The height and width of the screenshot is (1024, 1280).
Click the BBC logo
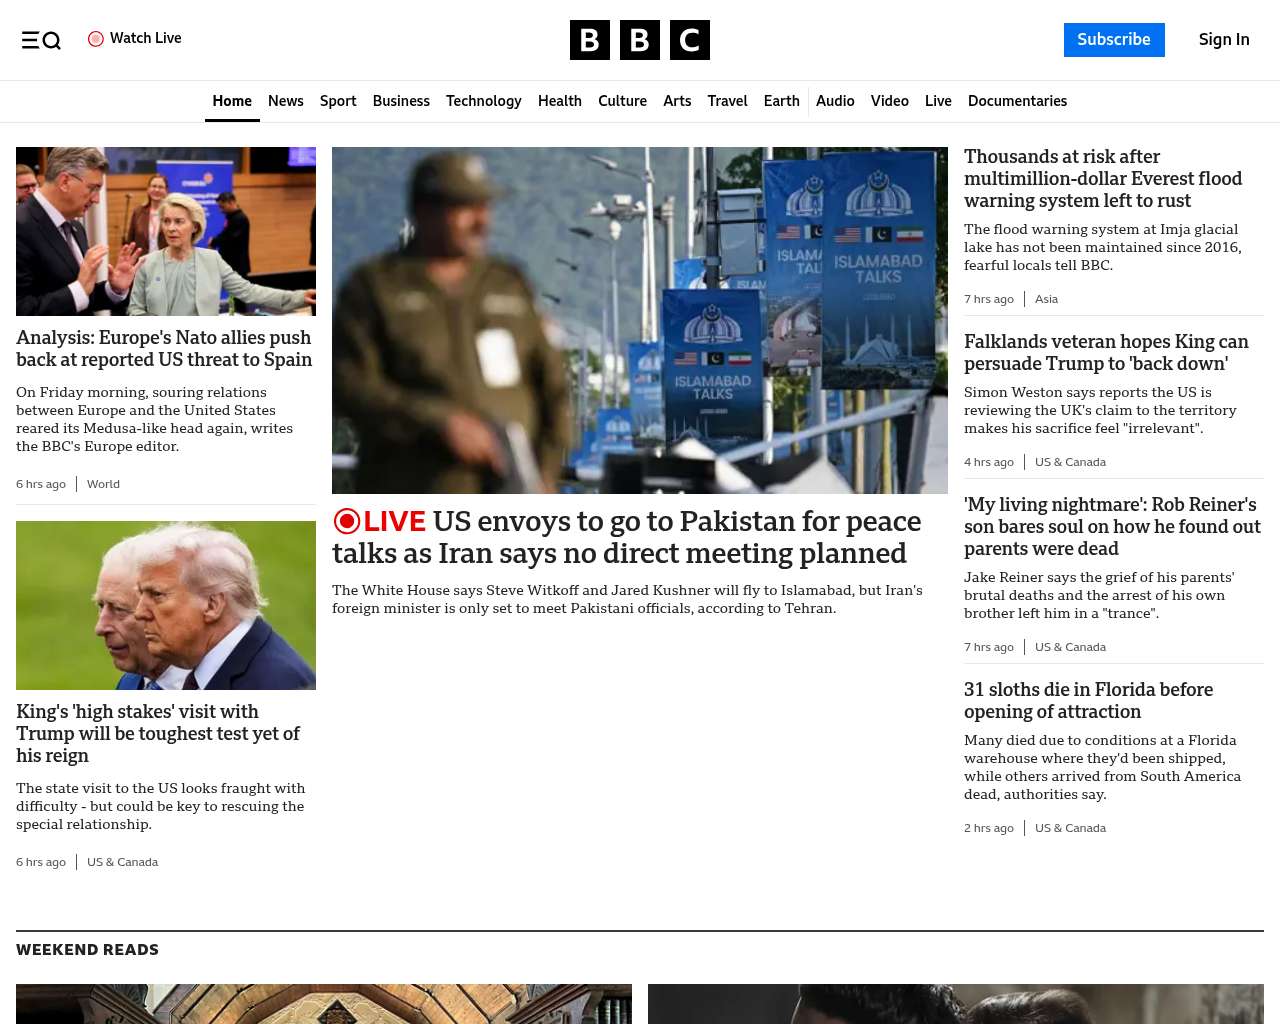click(x=639, y=40)
